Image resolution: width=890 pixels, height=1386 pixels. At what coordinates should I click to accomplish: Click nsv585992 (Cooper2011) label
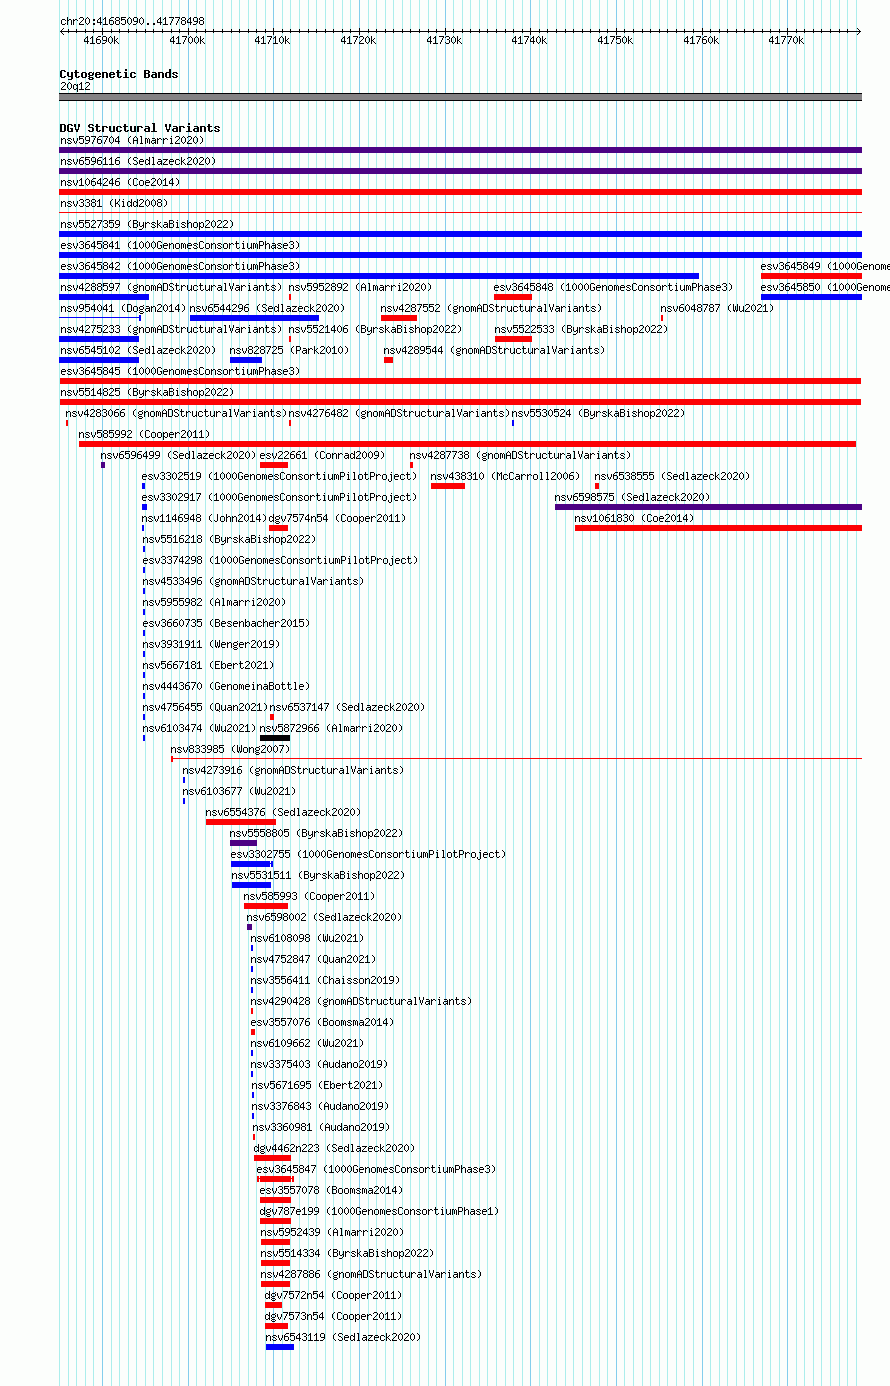click(x=145, y=434)
